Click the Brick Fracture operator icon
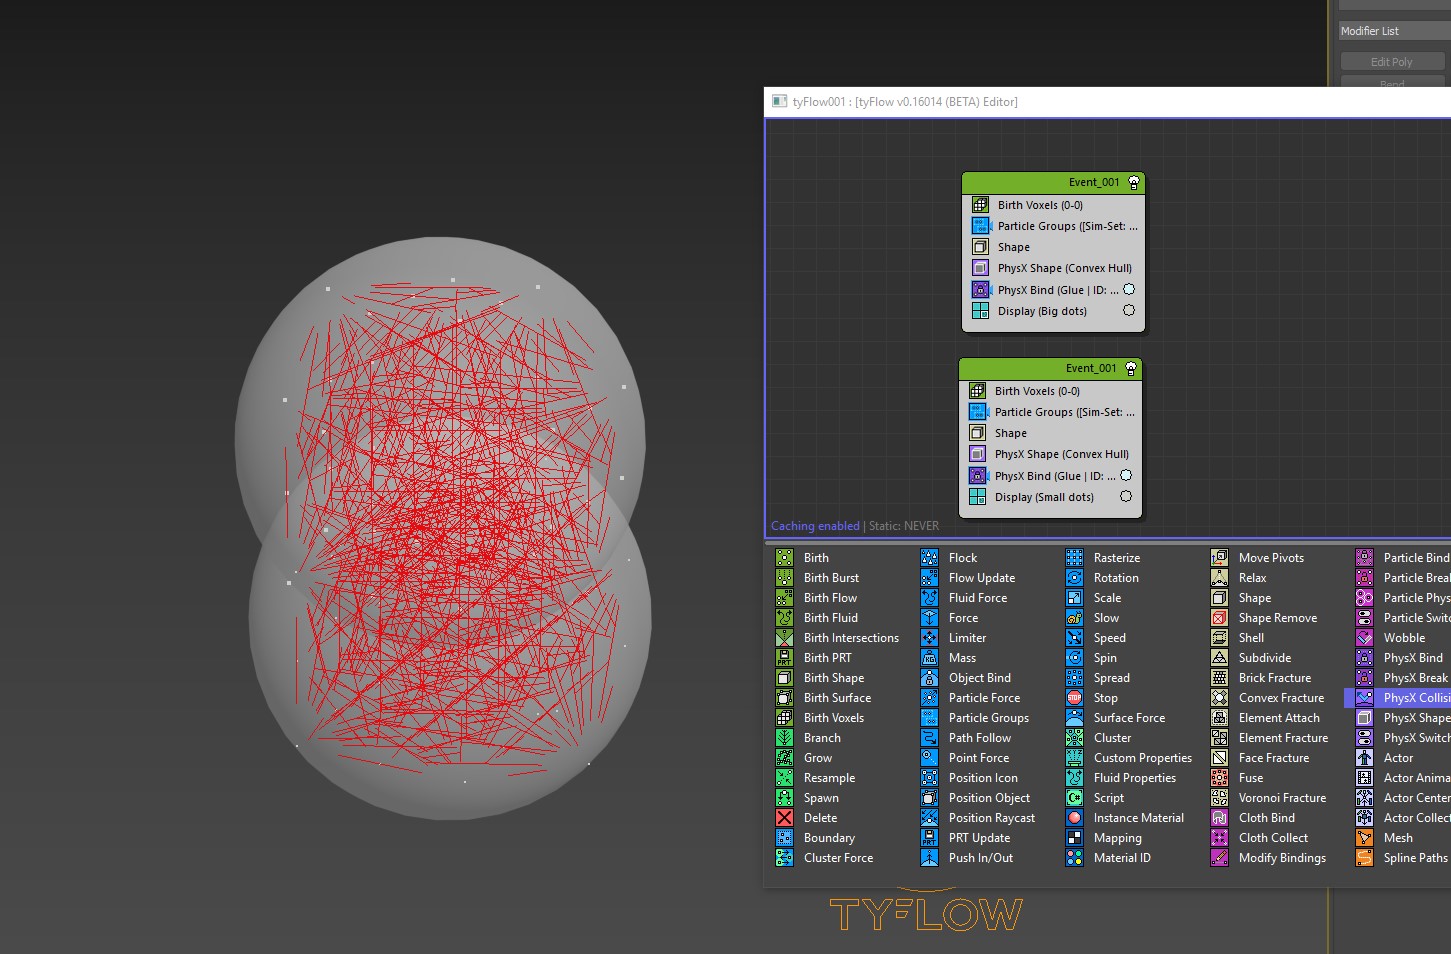The image size is (1451, 954). [x=1220, y=678]
